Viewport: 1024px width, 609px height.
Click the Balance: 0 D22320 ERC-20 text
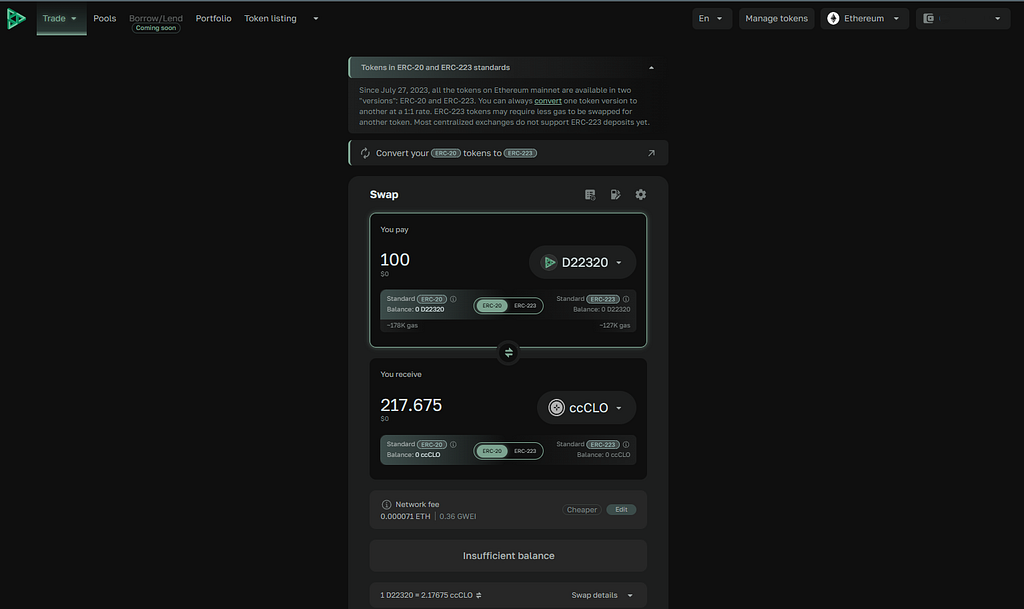(x=415, y=309)
